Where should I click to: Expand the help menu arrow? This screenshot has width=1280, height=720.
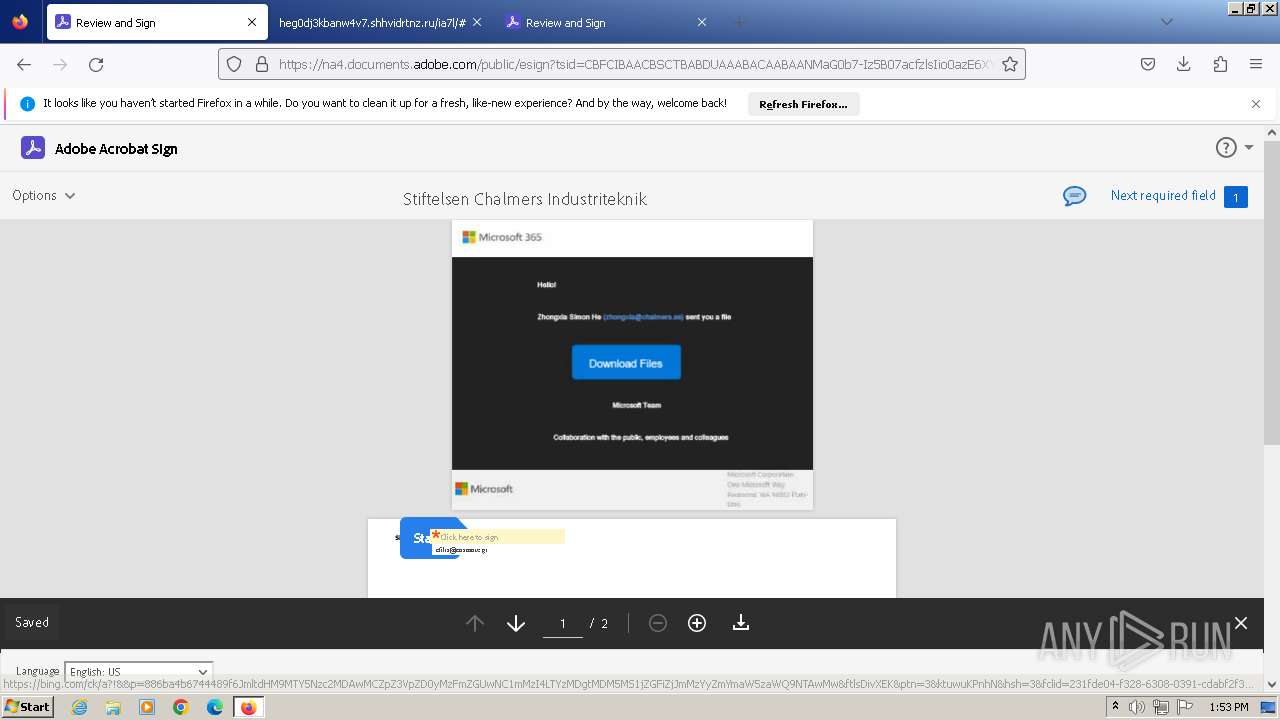(x=1249, y=148)
